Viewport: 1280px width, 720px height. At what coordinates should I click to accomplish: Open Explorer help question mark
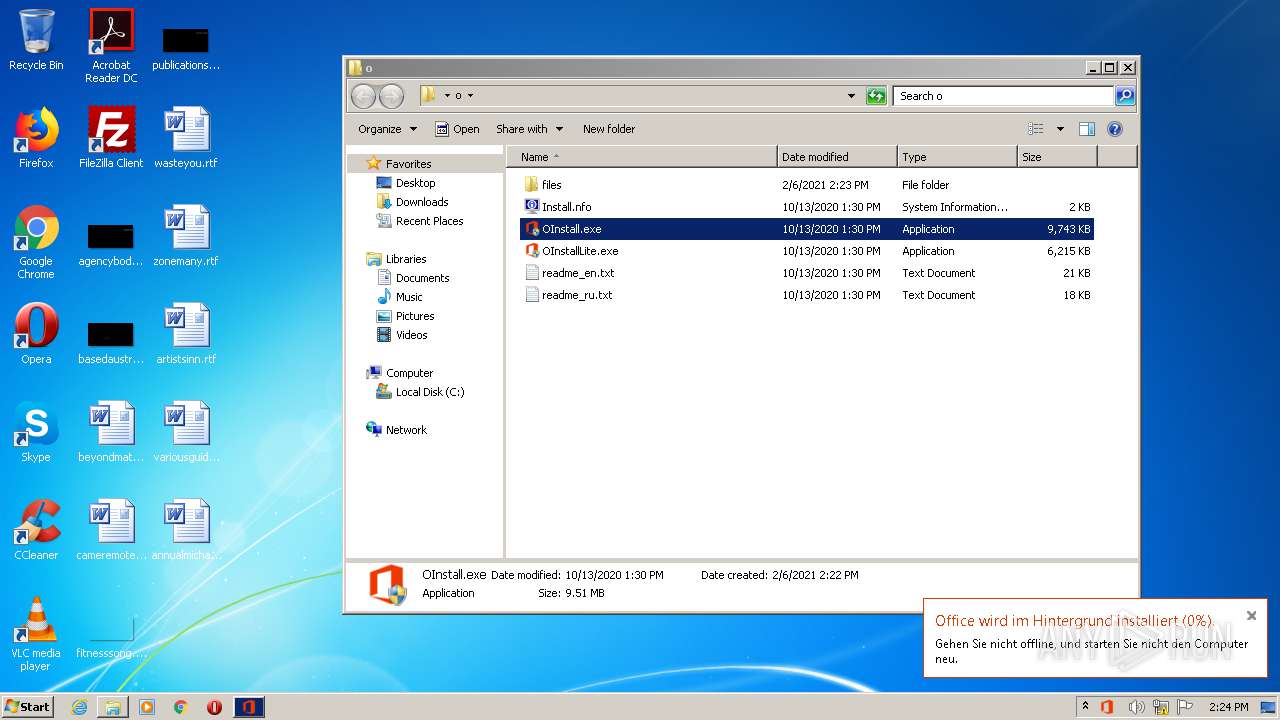click(x=1115, y=129)
